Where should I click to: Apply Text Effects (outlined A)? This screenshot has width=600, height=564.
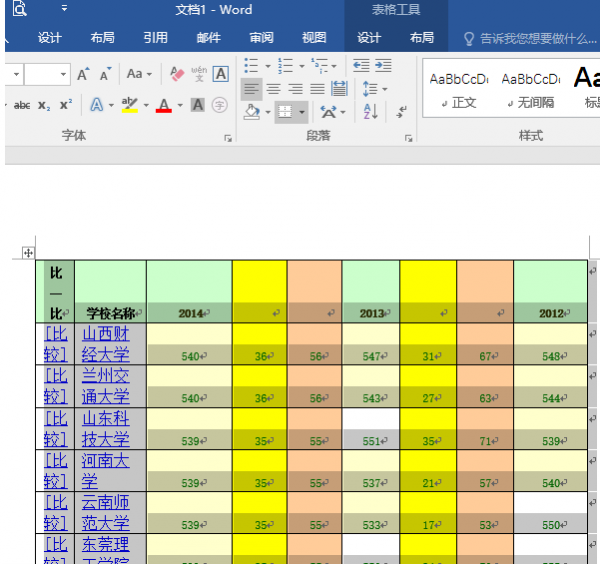[97, 105]
